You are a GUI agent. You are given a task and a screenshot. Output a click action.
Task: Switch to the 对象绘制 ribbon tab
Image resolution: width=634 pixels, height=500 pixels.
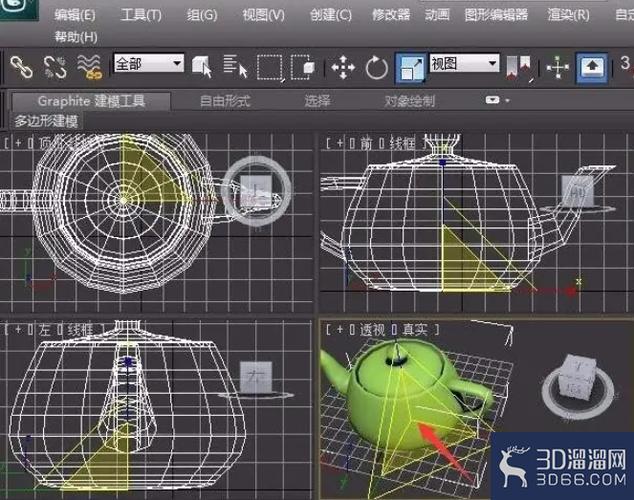[x=410, y=101]
